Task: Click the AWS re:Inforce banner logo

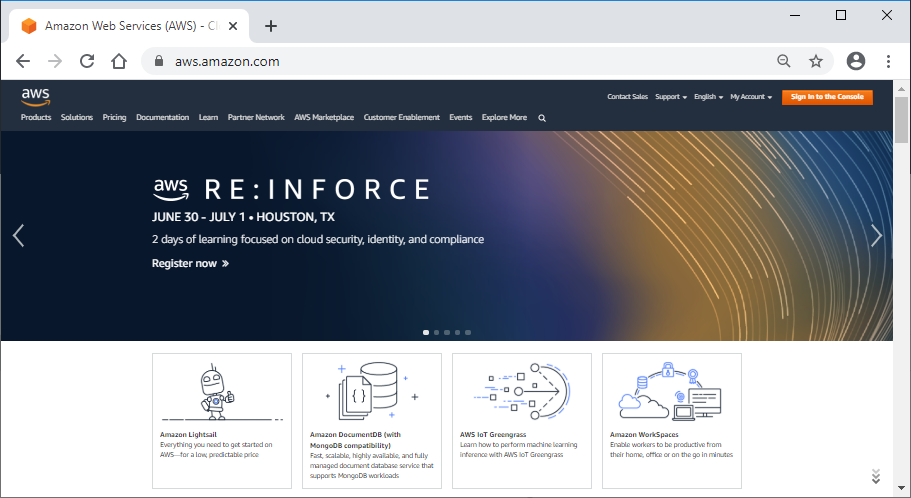Action: [292, 189]
